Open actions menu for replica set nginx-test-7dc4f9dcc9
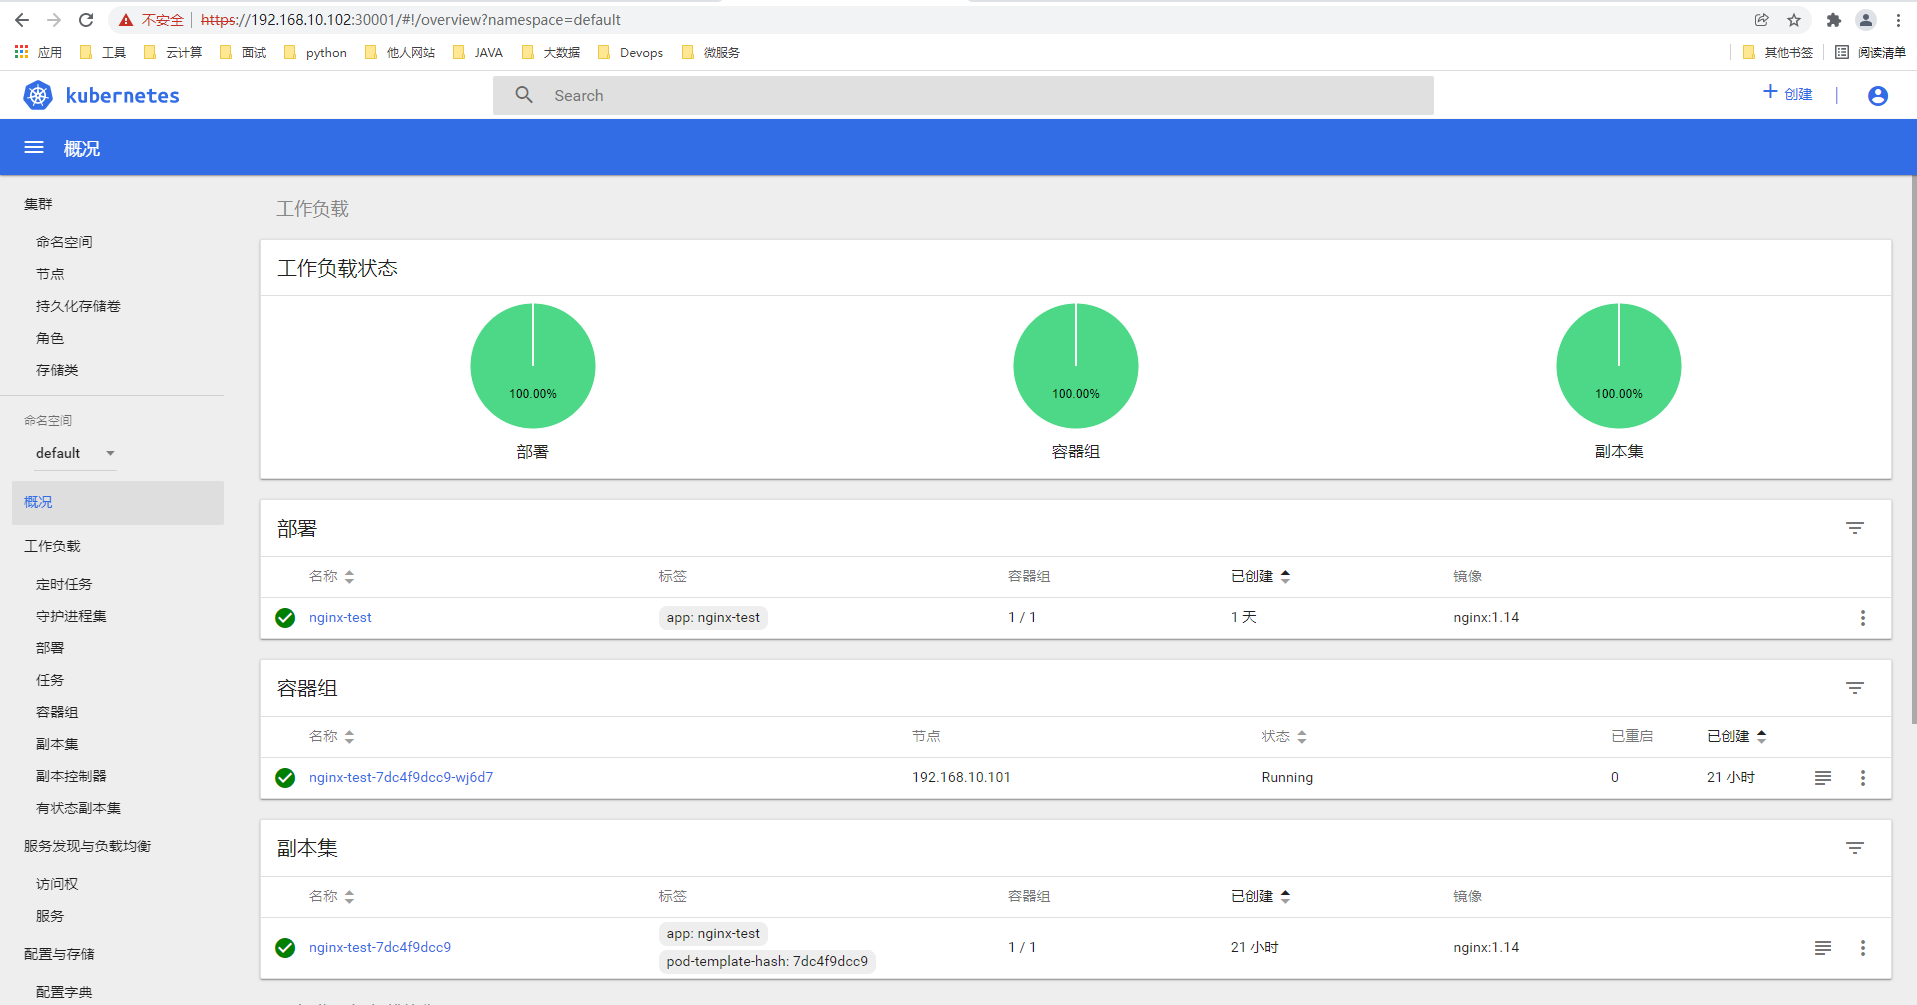 click(x=1863, y=948)
